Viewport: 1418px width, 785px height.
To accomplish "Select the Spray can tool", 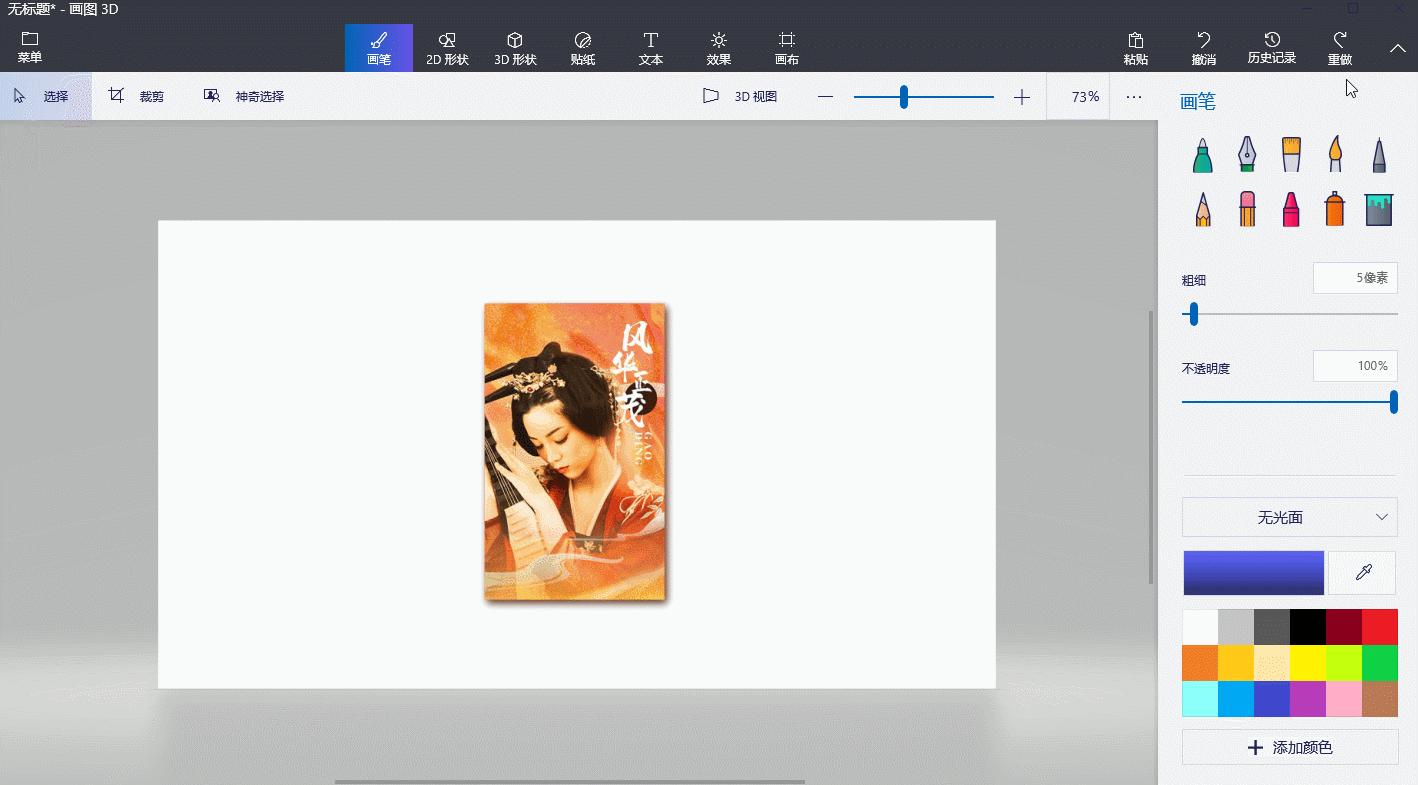I will tap(1335, 209).
